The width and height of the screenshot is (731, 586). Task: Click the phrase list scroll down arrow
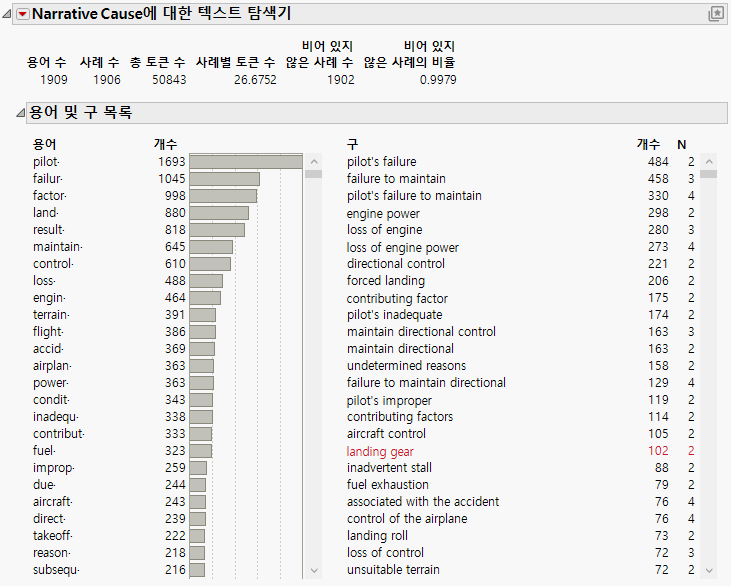pos(709,570)
